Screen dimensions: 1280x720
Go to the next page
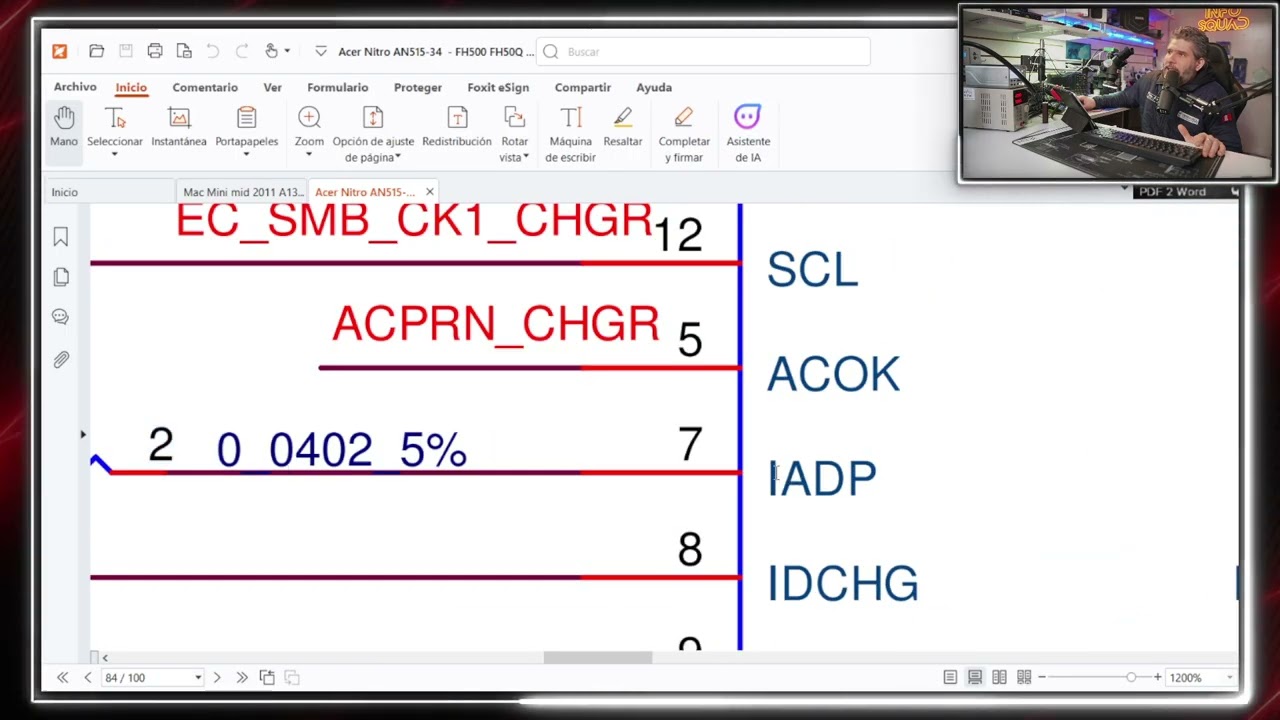click(x=217, y=678)
